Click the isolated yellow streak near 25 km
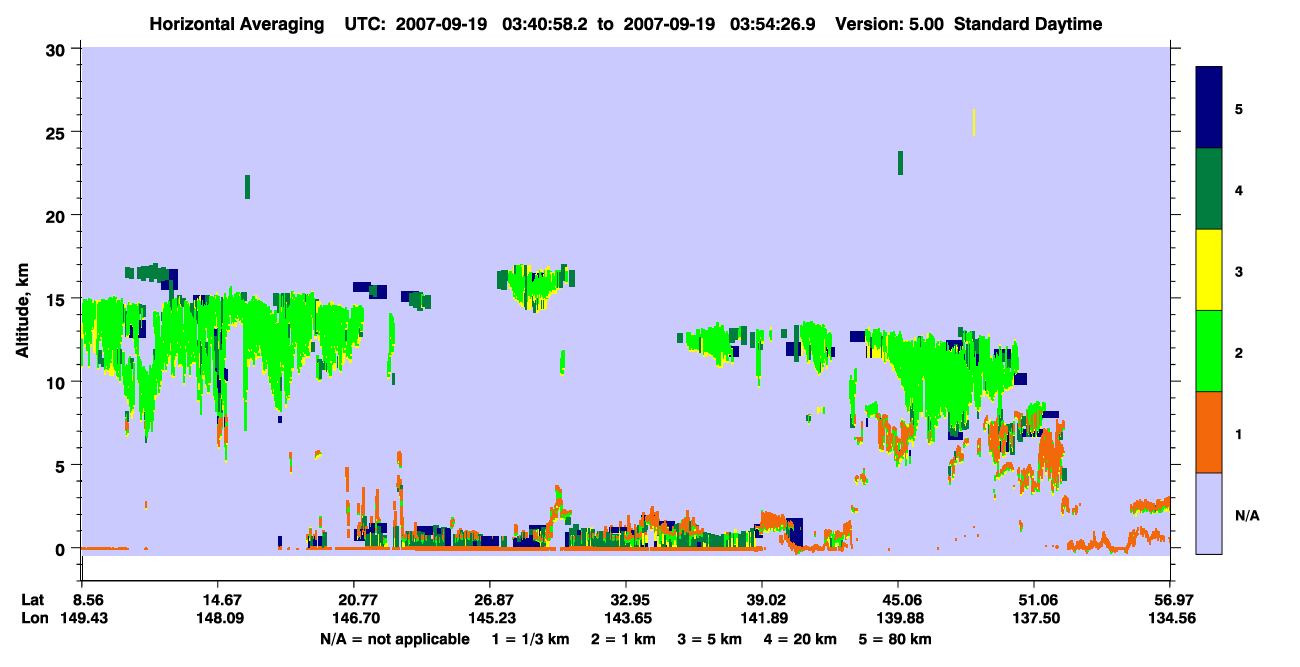 [x=974, y=122]
